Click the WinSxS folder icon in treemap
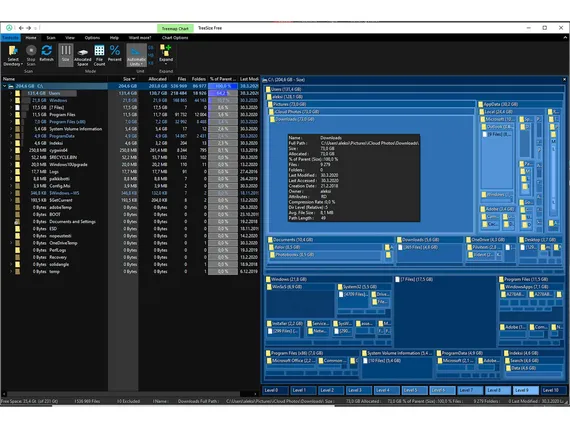This screenshot has height=428, width=570. 269,287
